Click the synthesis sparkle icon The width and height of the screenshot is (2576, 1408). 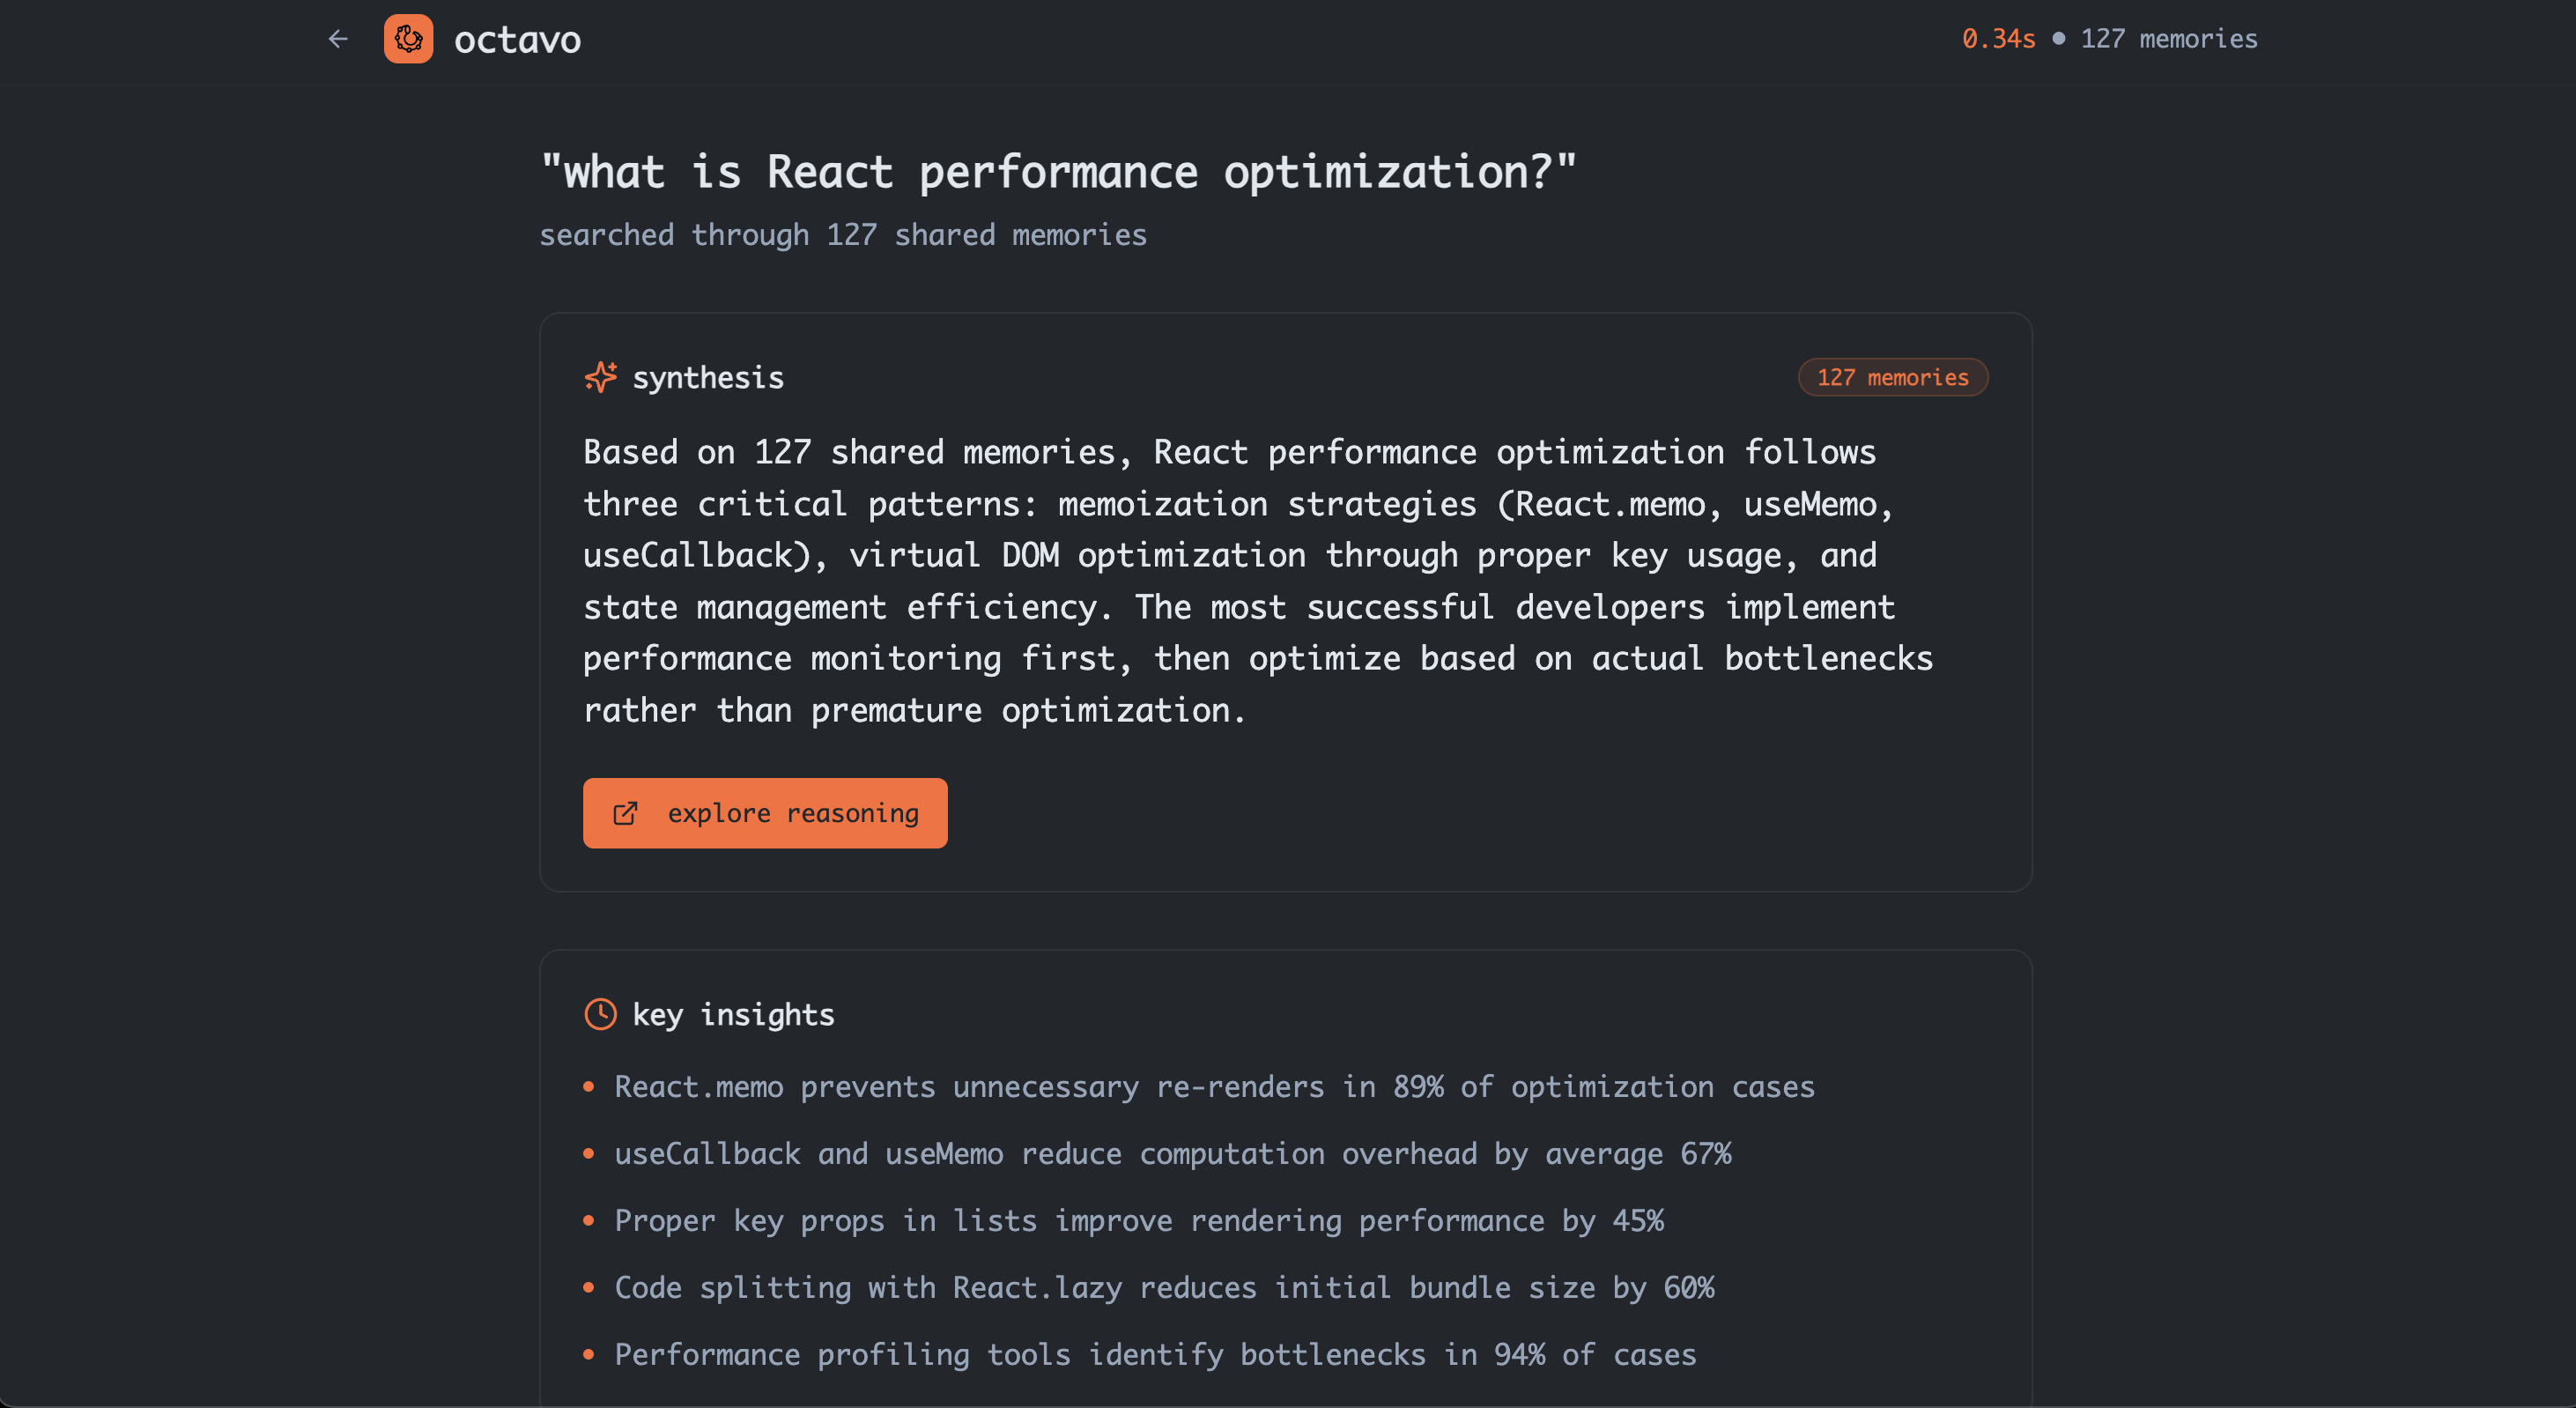pos(600,377)
